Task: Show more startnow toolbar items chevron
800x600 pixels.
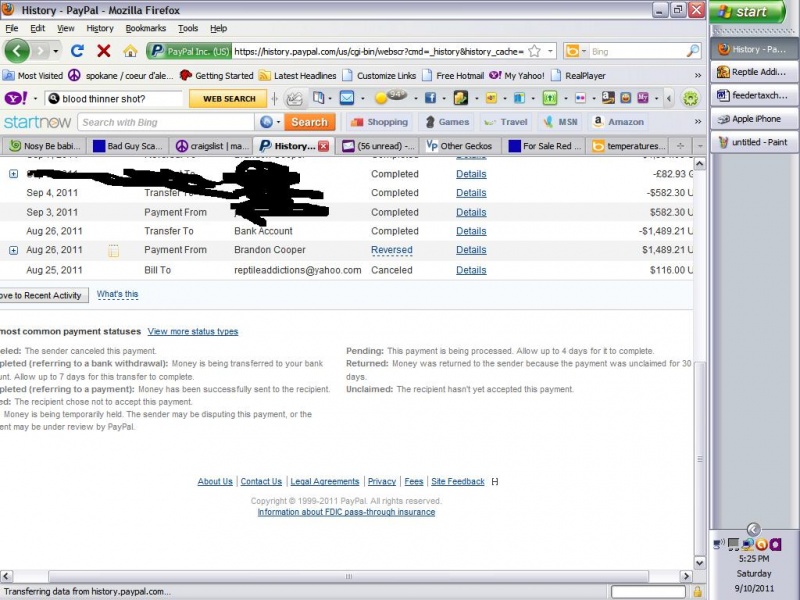Action: 697,121
